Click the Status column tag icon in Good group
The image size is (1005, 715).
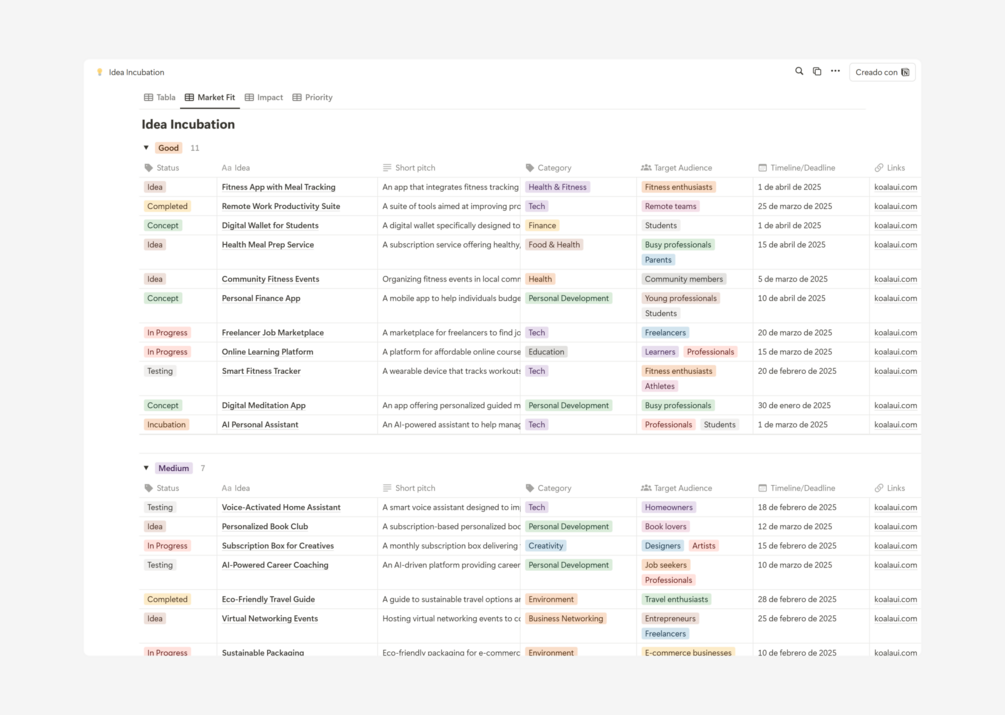(149, 168)
